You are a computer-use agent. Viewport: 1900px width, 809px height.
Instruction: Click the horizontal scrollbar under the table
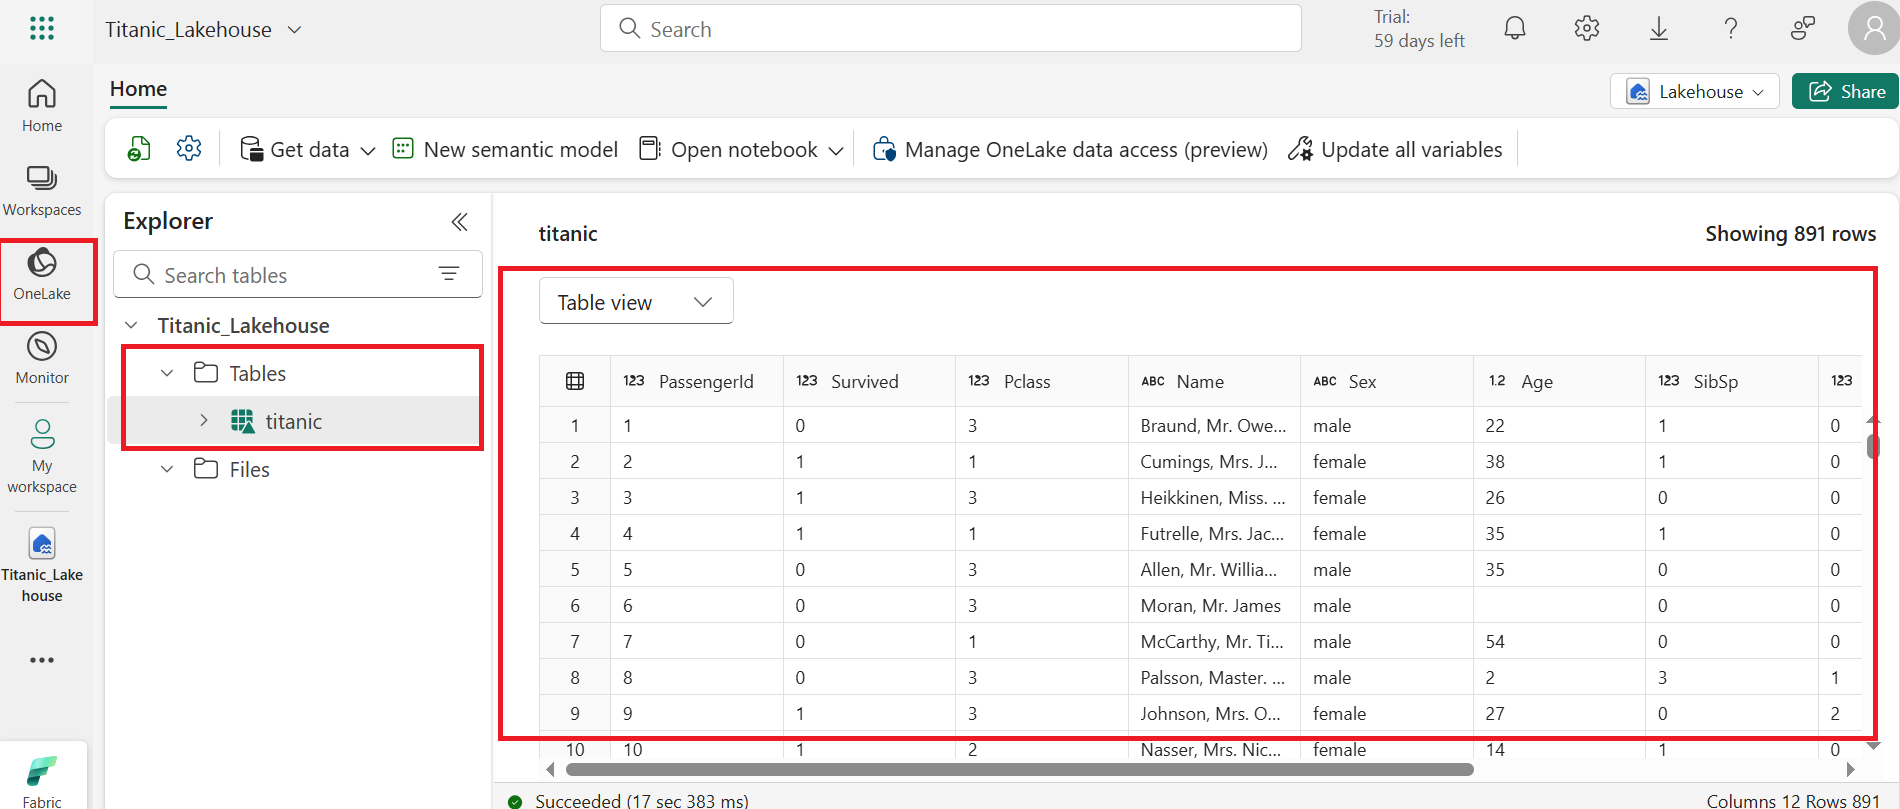1019,769
